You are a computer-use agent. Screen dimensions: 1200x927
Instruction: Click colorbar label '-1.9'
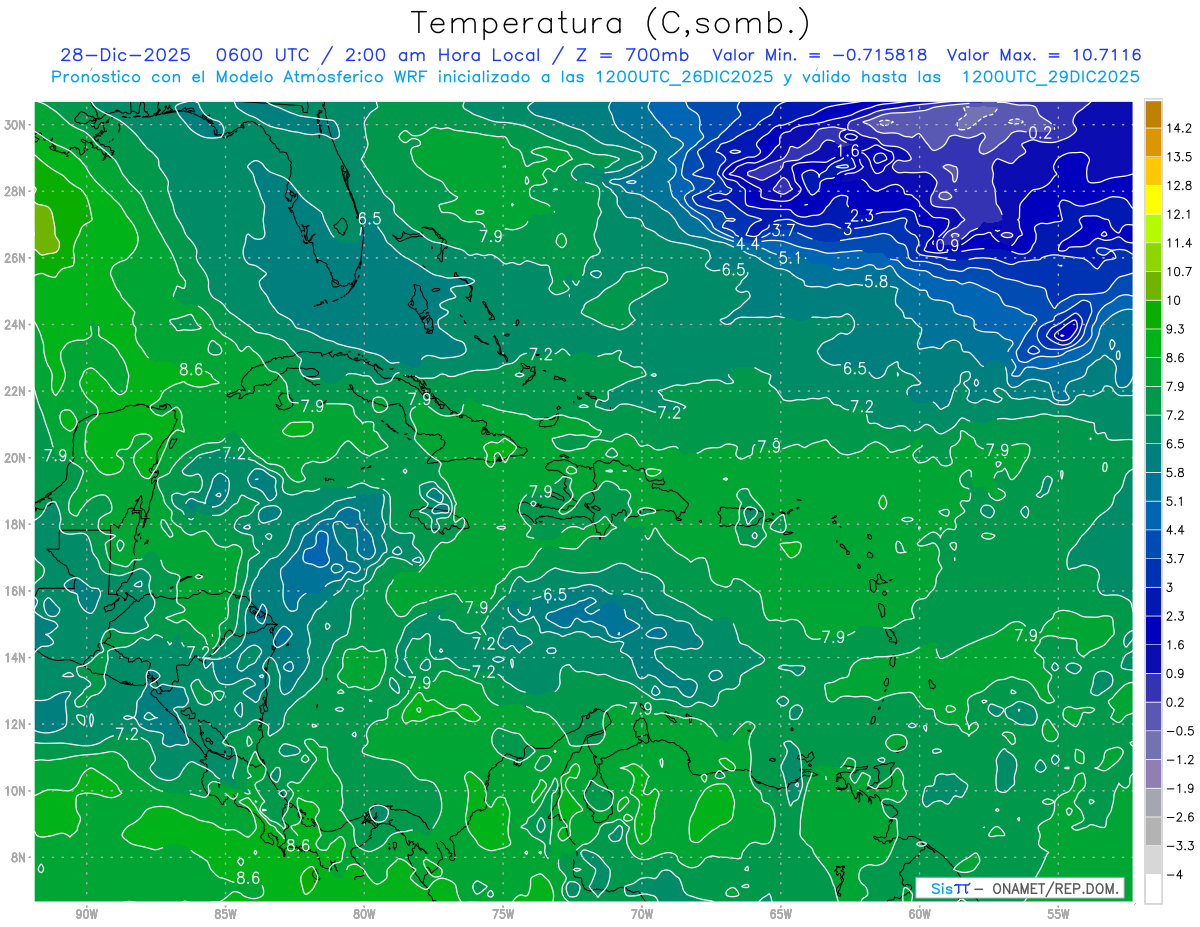pyautogui.click(x=1179, y=789)
